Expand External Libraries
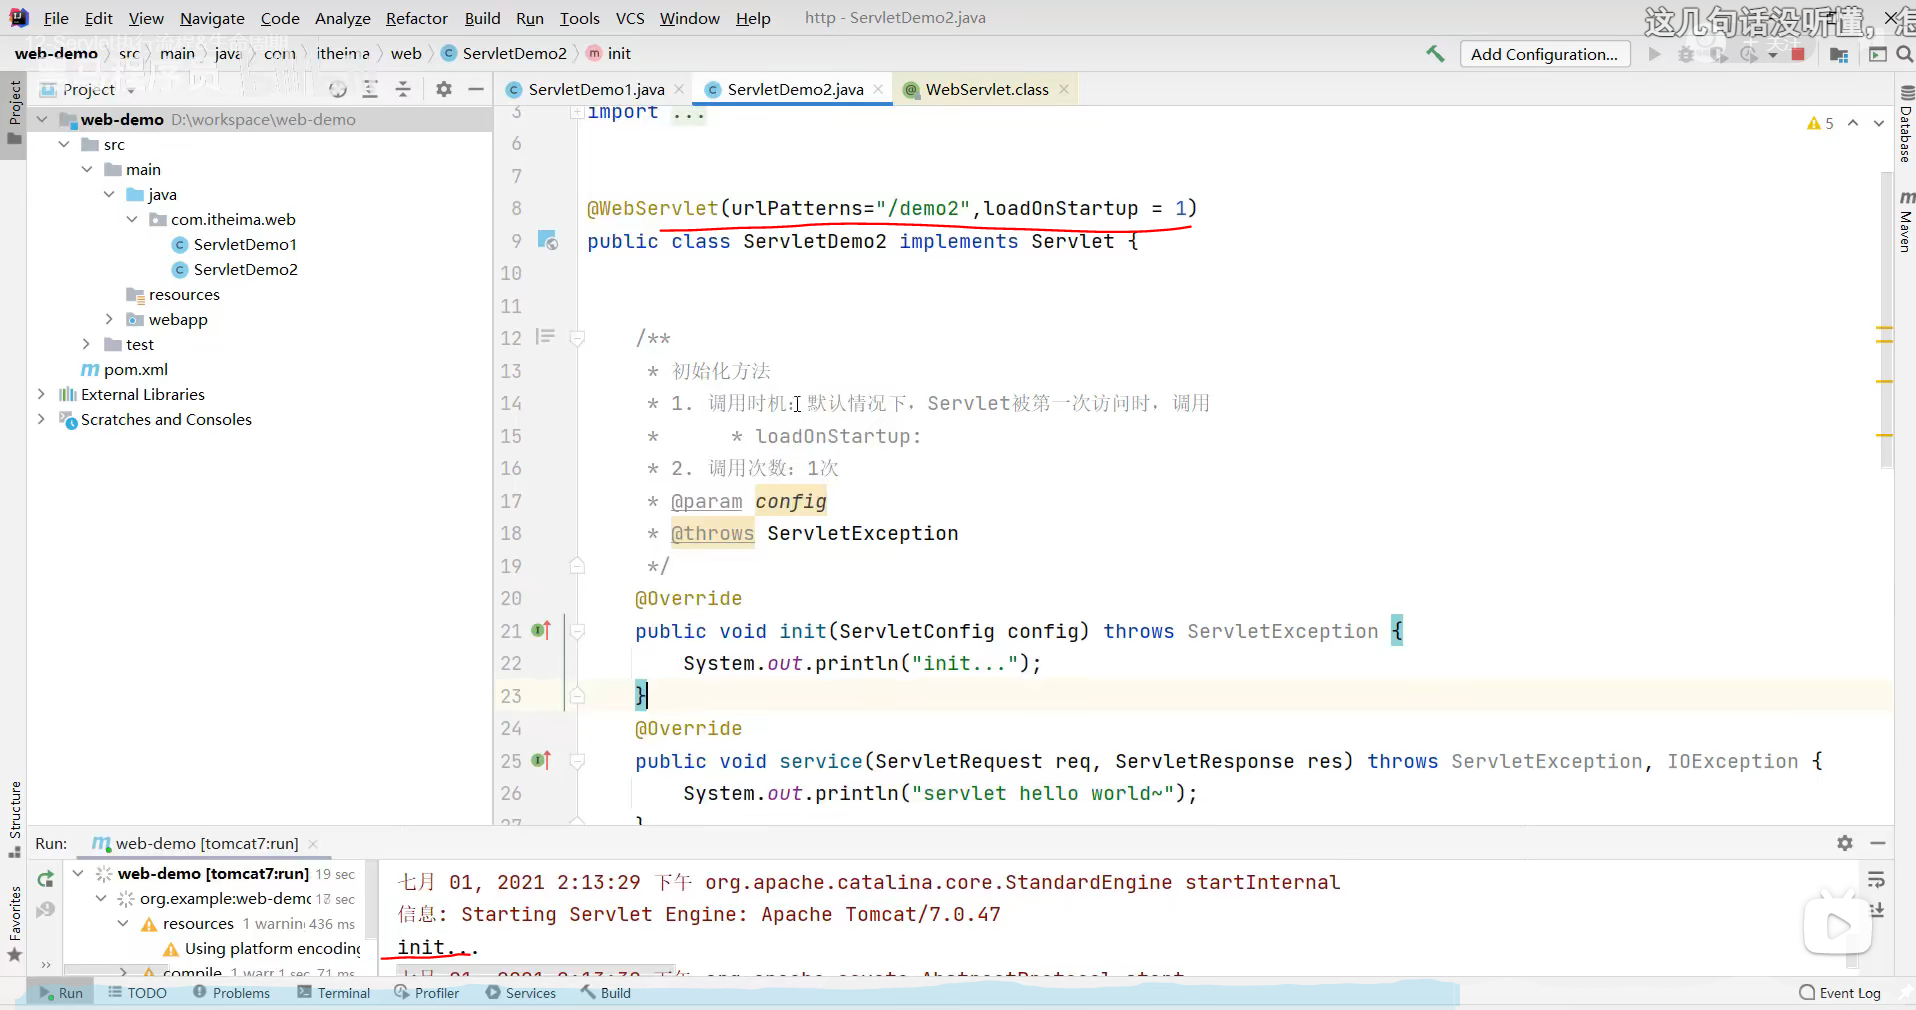 [42, 394]
